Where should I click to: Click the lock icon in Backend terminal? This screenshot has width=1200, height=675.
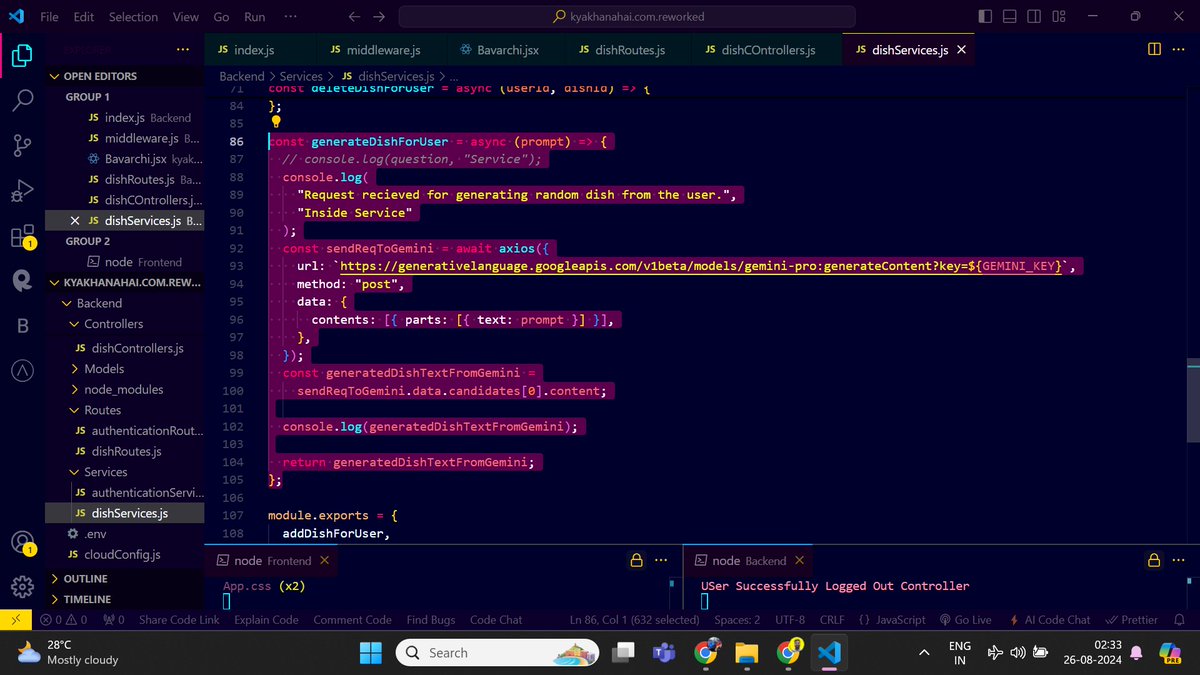click(1154, 560)
